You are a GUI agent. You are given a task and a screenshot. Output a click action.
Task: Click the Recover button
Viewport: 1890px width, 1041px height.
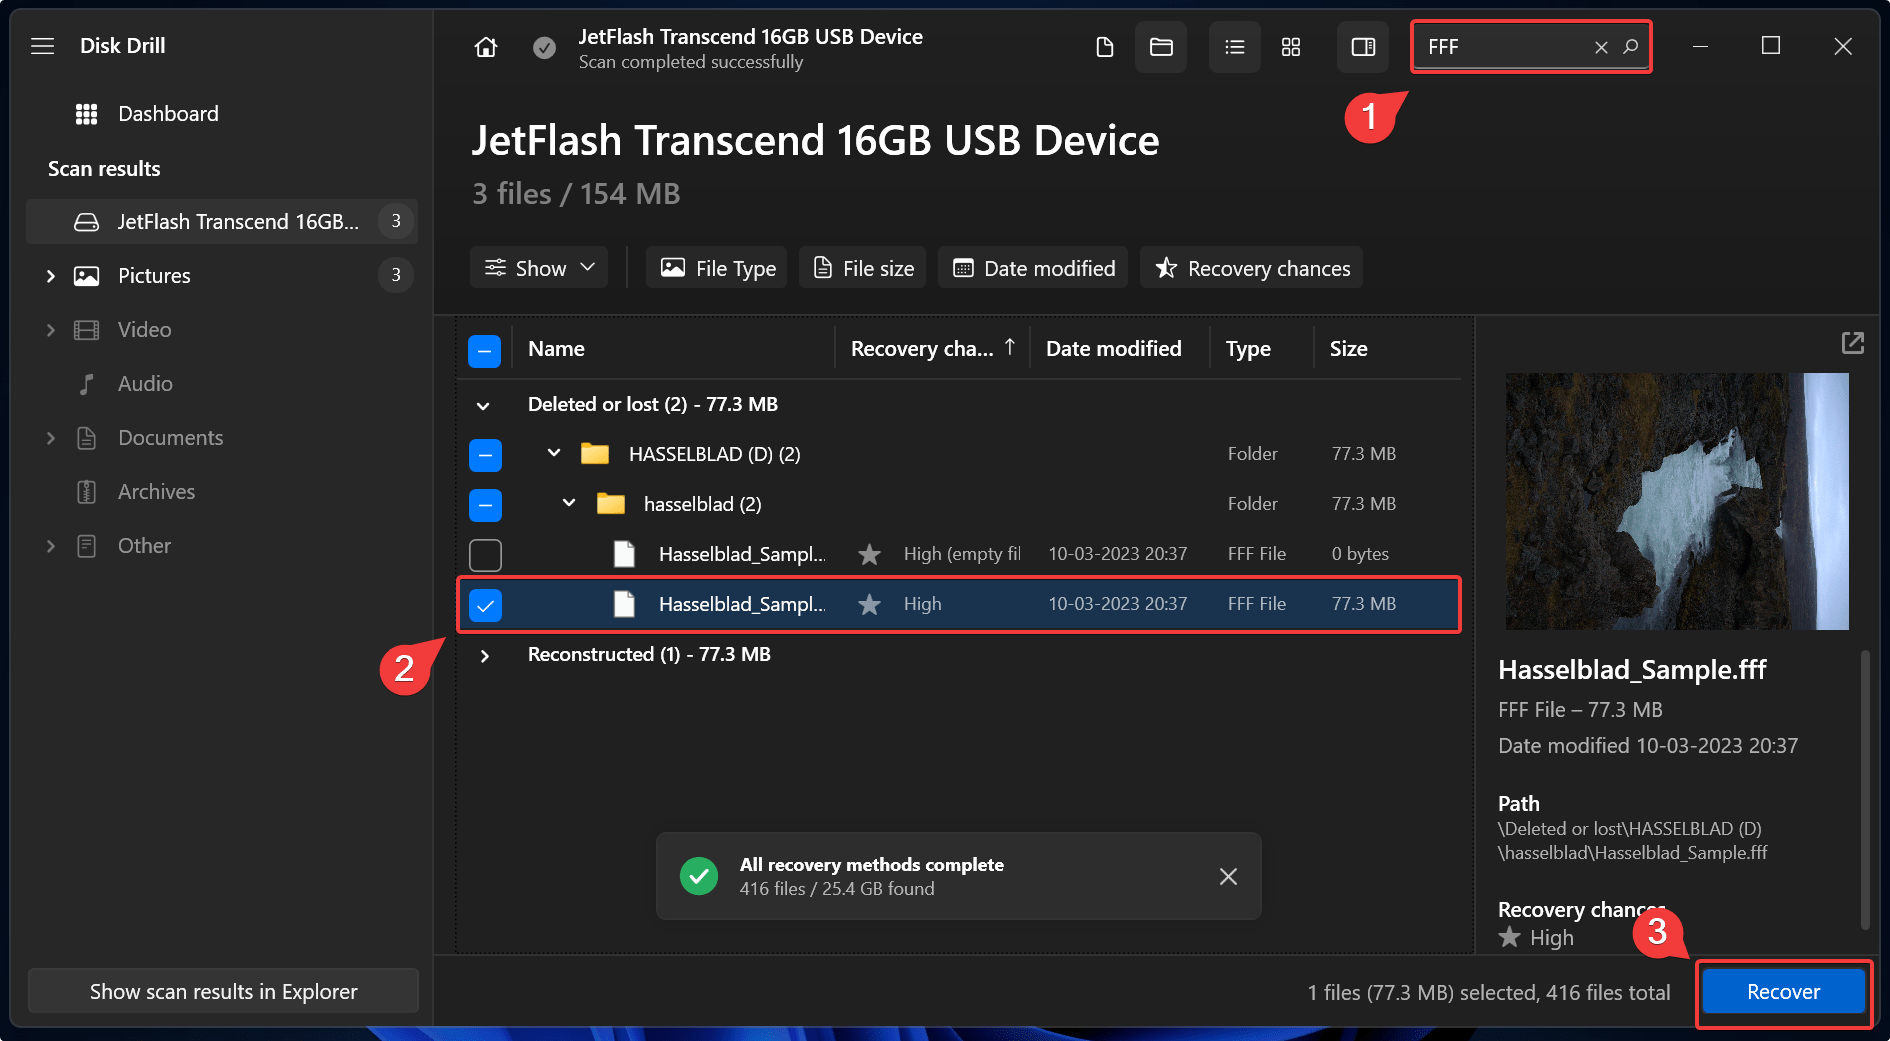(1784, 992)
